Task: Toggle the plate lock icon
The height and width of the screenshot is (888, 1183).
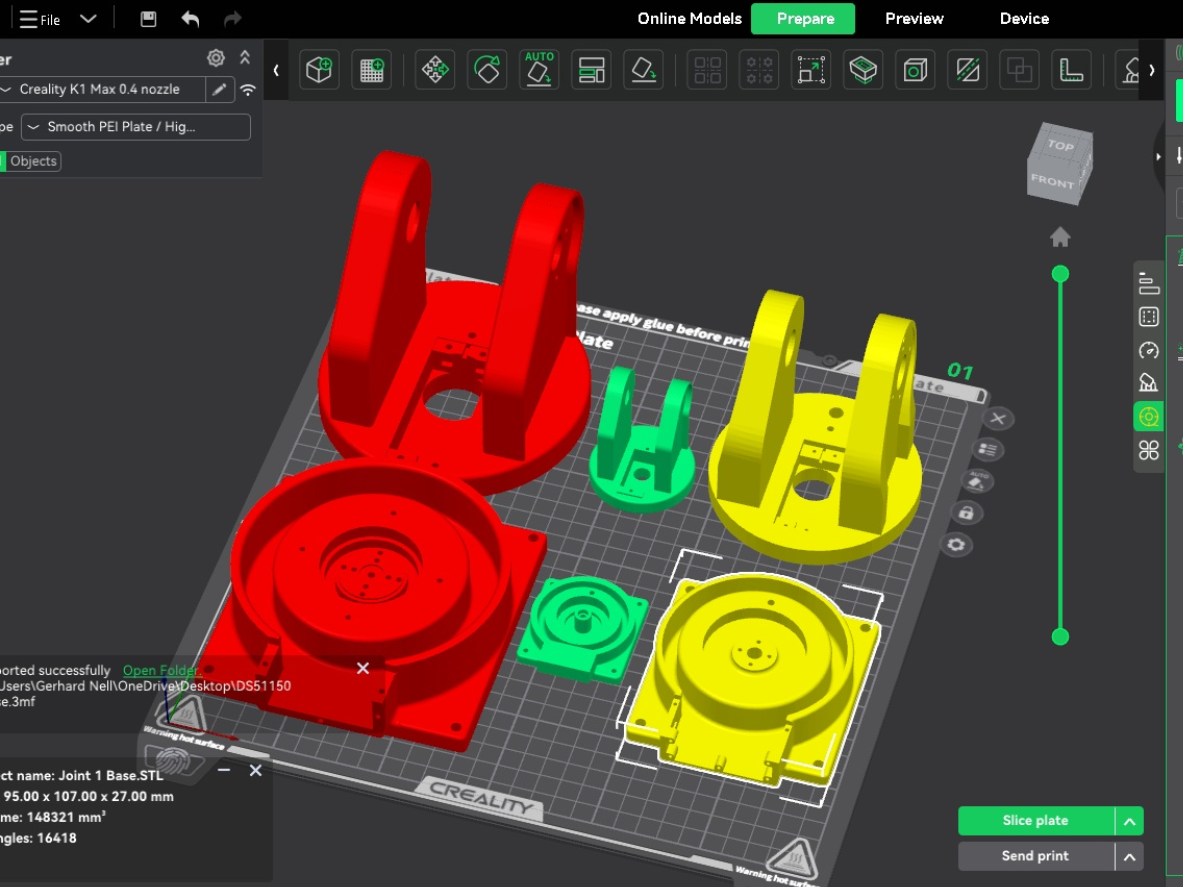Action: coord(966,513)
